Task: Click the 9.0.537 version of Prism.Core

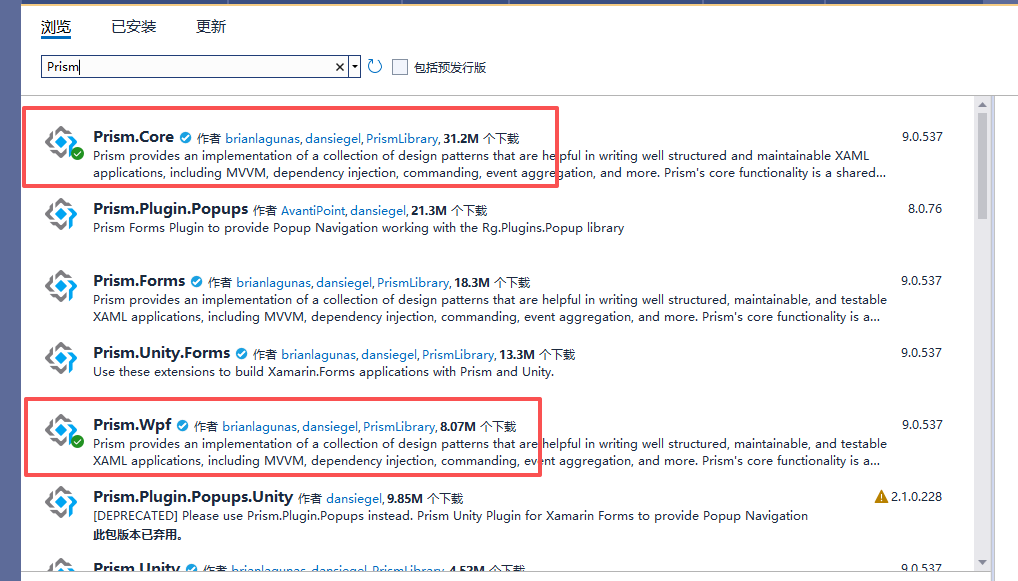Action: tap(922, 137)
